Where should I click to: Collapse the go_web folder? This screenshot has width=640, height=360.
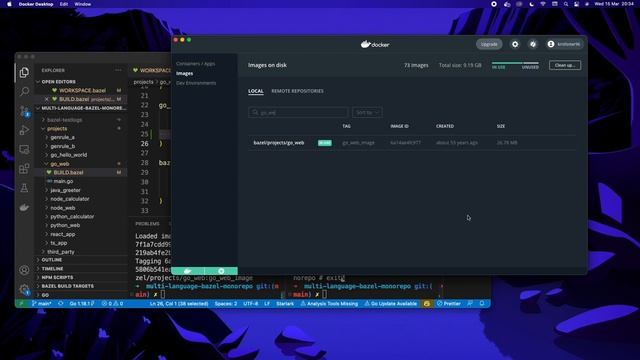60,164
